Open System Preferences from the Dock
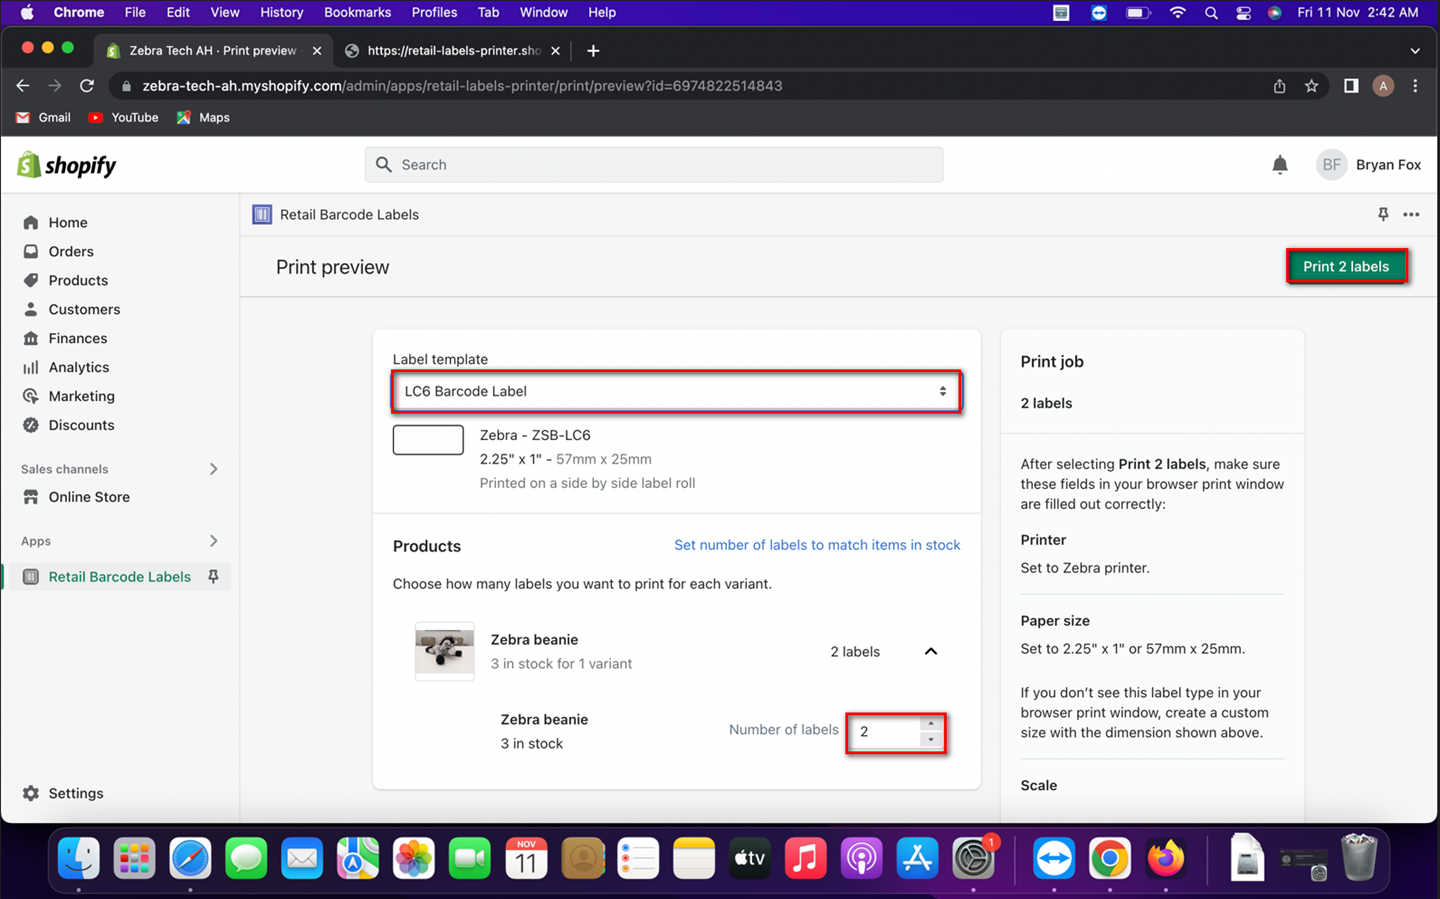Screen dimensions: 1440x899 click(973, 858)
